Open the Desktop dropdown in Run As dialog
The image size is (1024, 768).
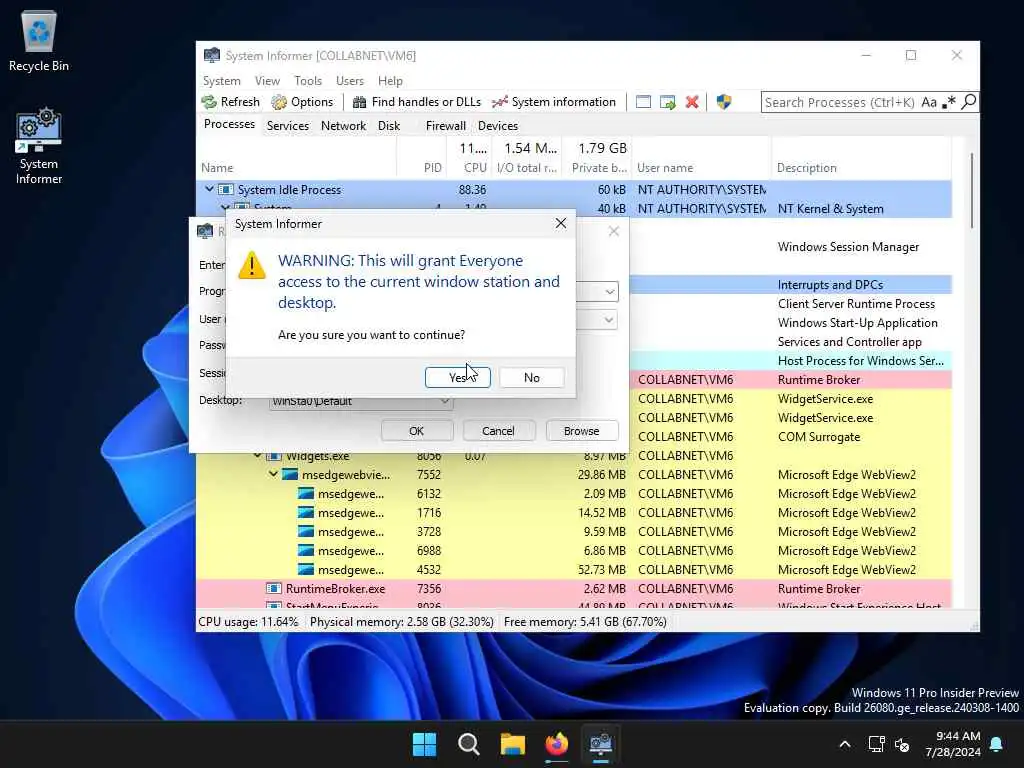coord(444,401)
